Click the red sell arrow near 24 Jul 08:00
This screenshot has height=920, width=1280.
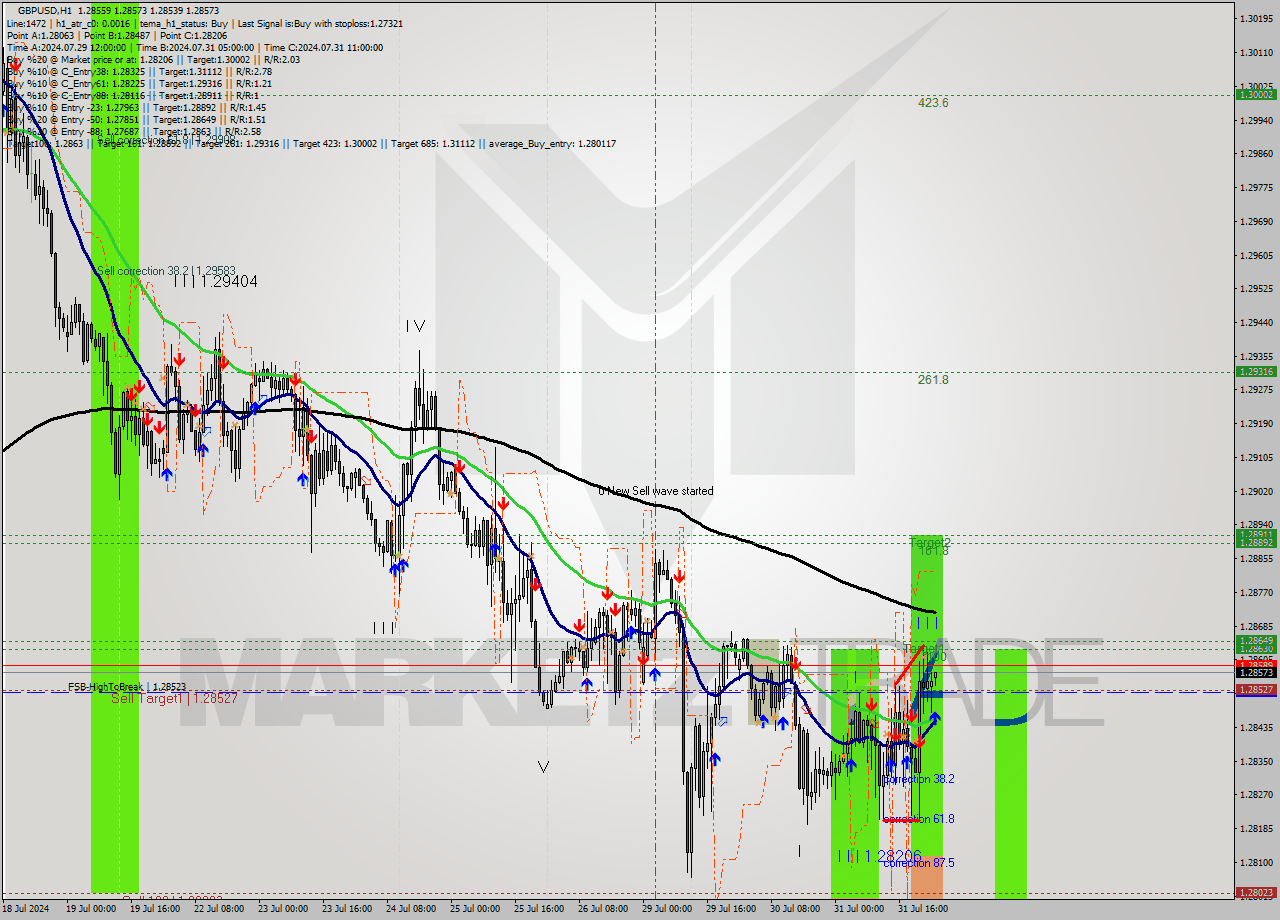point(460,467)
